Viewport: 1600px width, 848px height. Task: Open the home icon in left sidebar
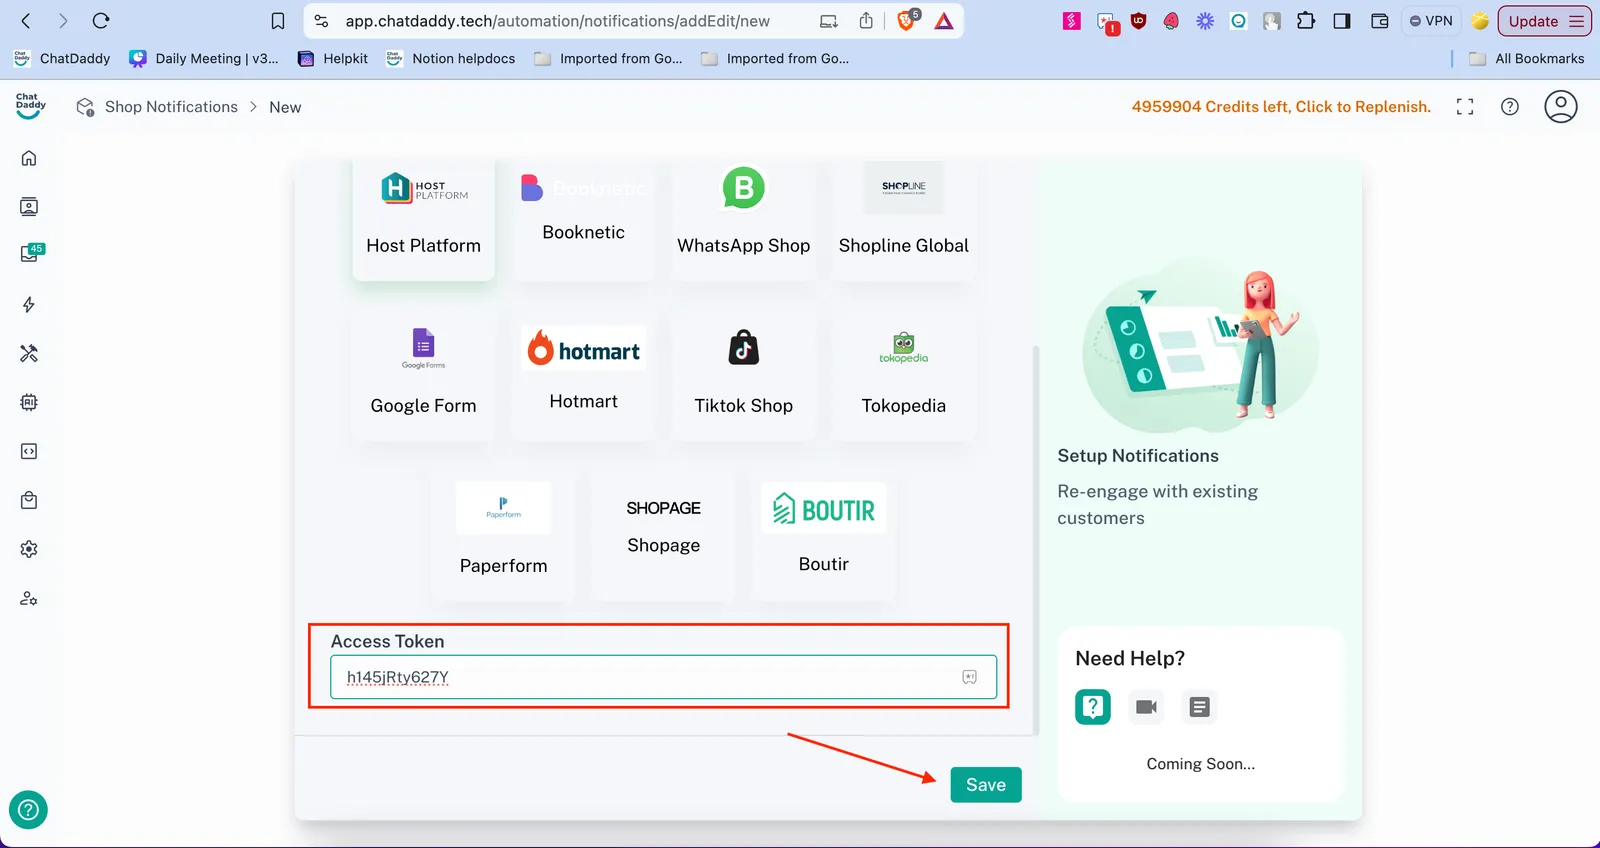tap(29, 158)
